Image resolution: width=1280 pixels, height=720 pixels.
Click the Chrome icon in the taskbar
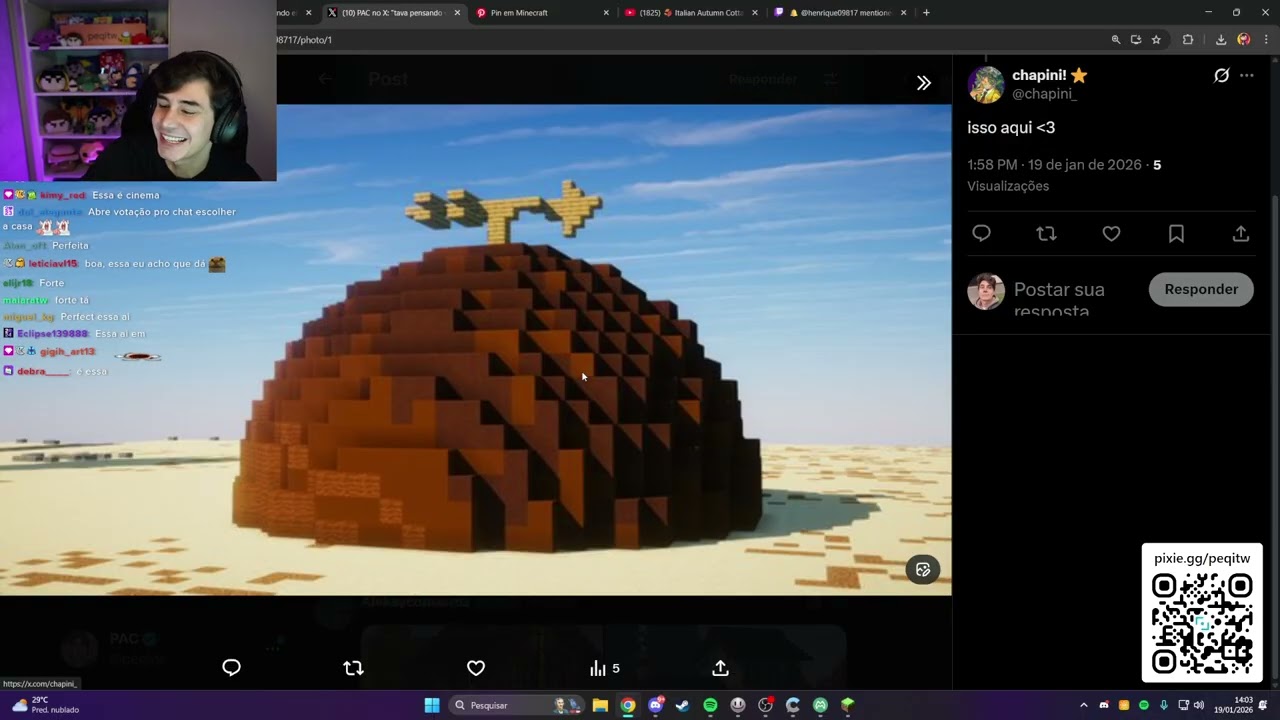(627, 705)
